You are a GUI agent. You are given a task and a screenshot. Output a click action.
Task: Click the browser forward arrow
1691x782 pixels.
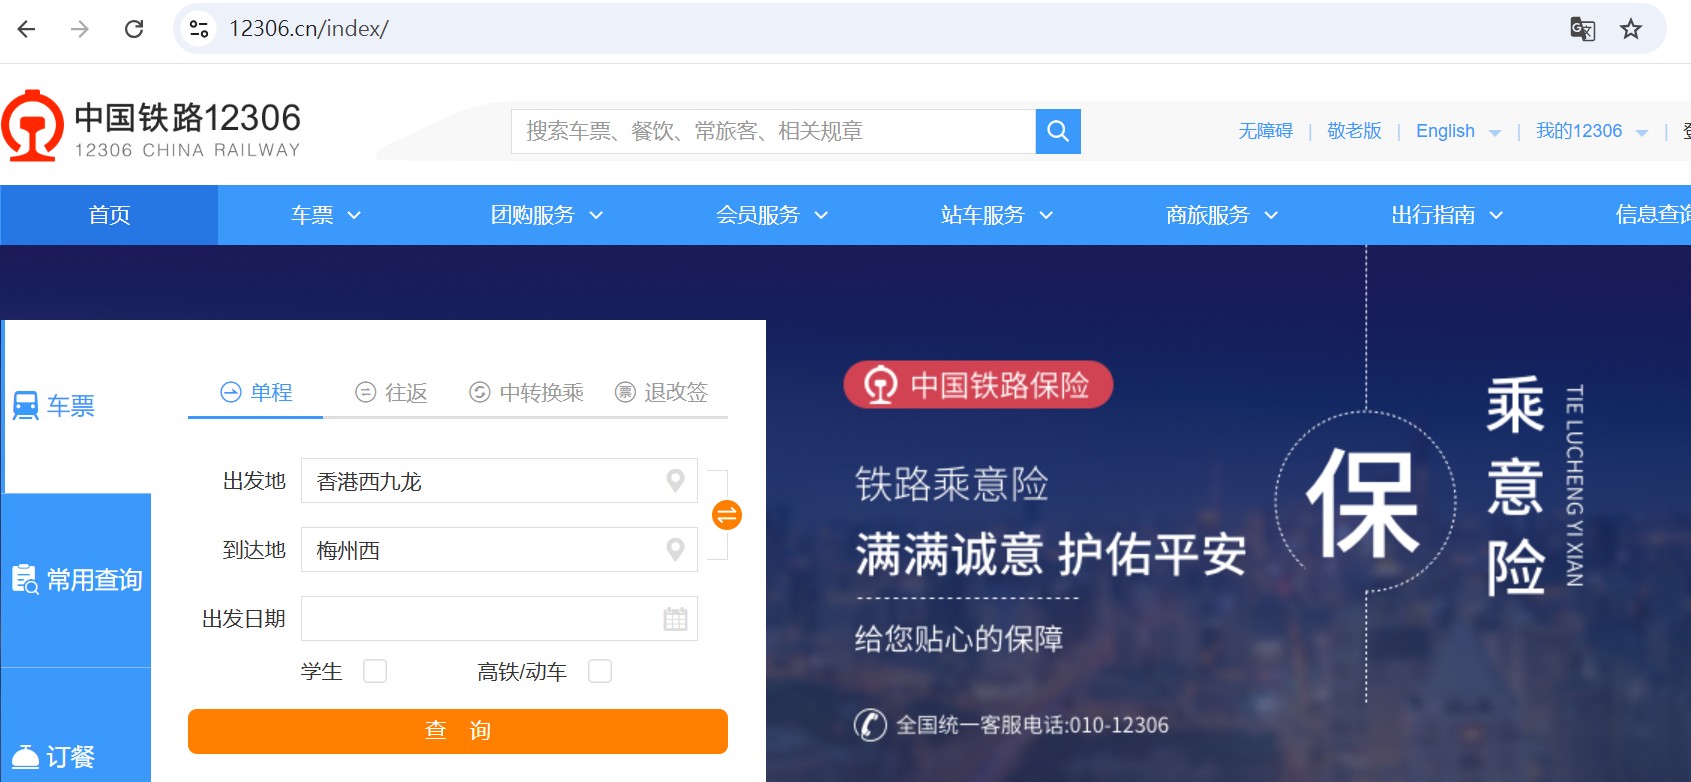(80, 29)
